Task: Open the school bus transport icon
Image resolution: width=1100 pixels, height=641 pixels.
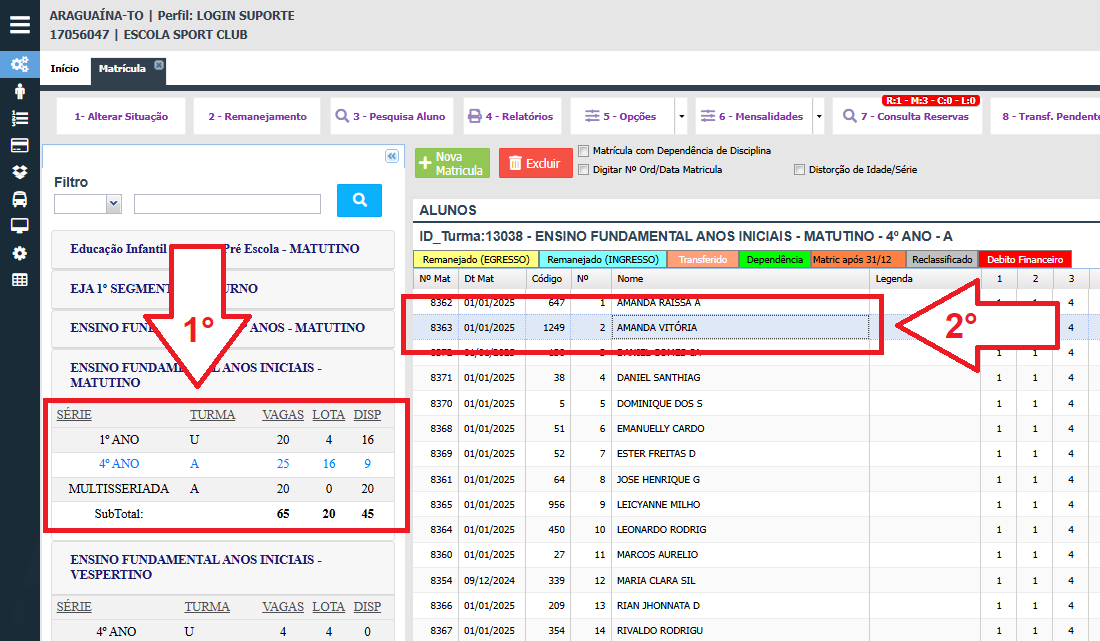Action: tap(20, 199)
